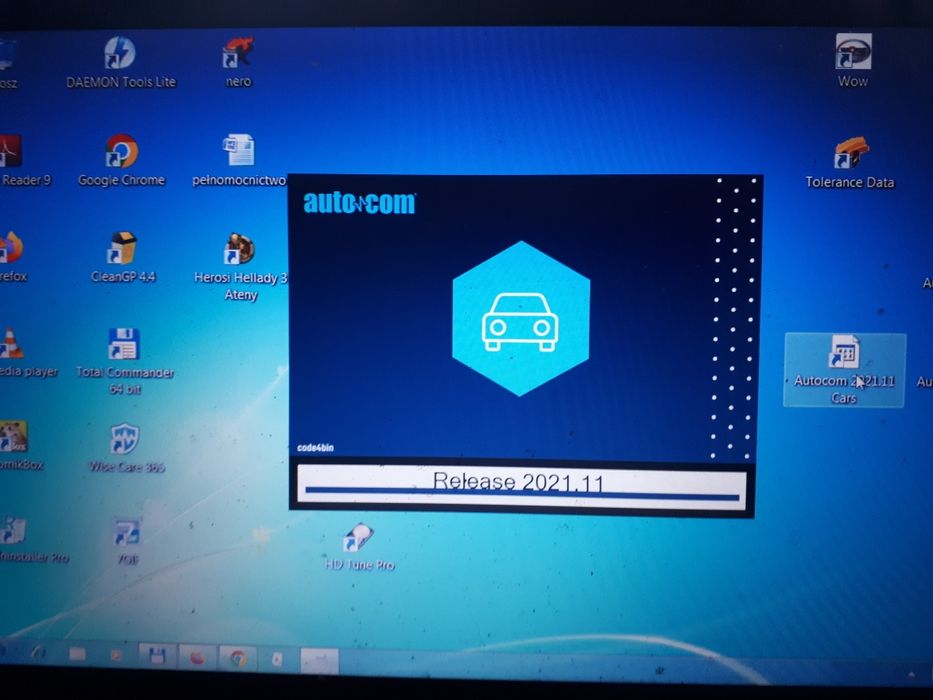
Task: Click Total Commander floppy icon in taskbar
Action: [x=157, y=657]
